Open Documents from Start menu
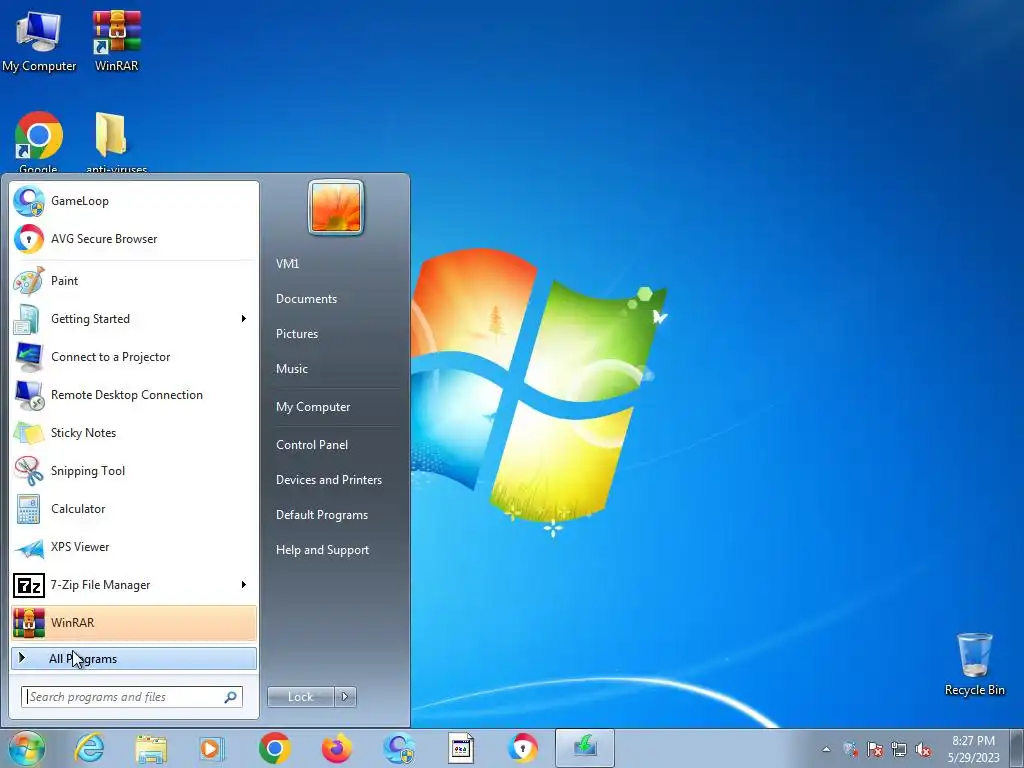Image resolution: width=1024 pixels, height=768 pixels. point(306,299)
